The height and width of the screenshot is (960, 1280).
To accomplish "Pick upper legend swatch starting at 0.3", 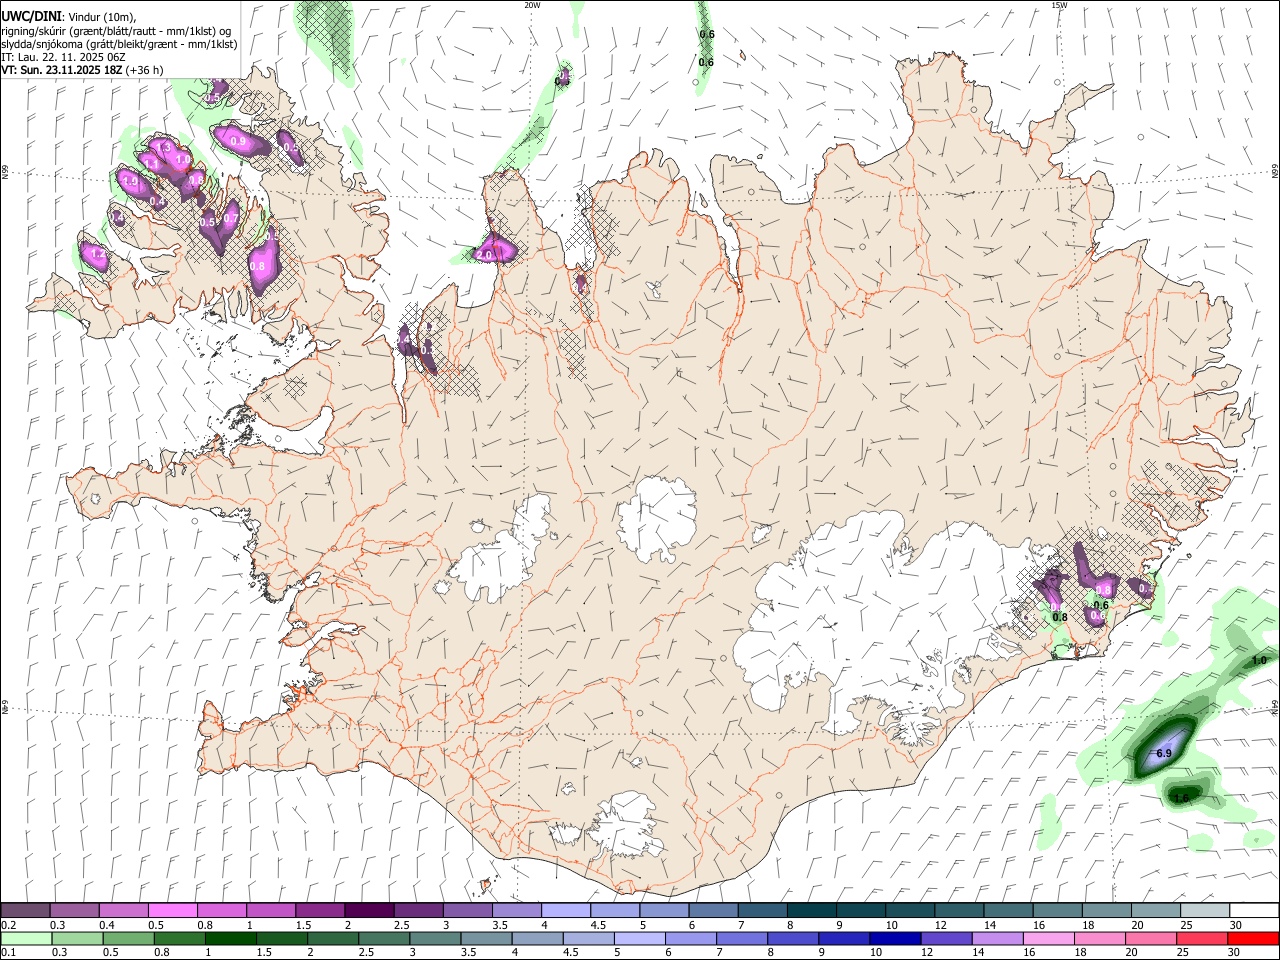I will 74,910.
